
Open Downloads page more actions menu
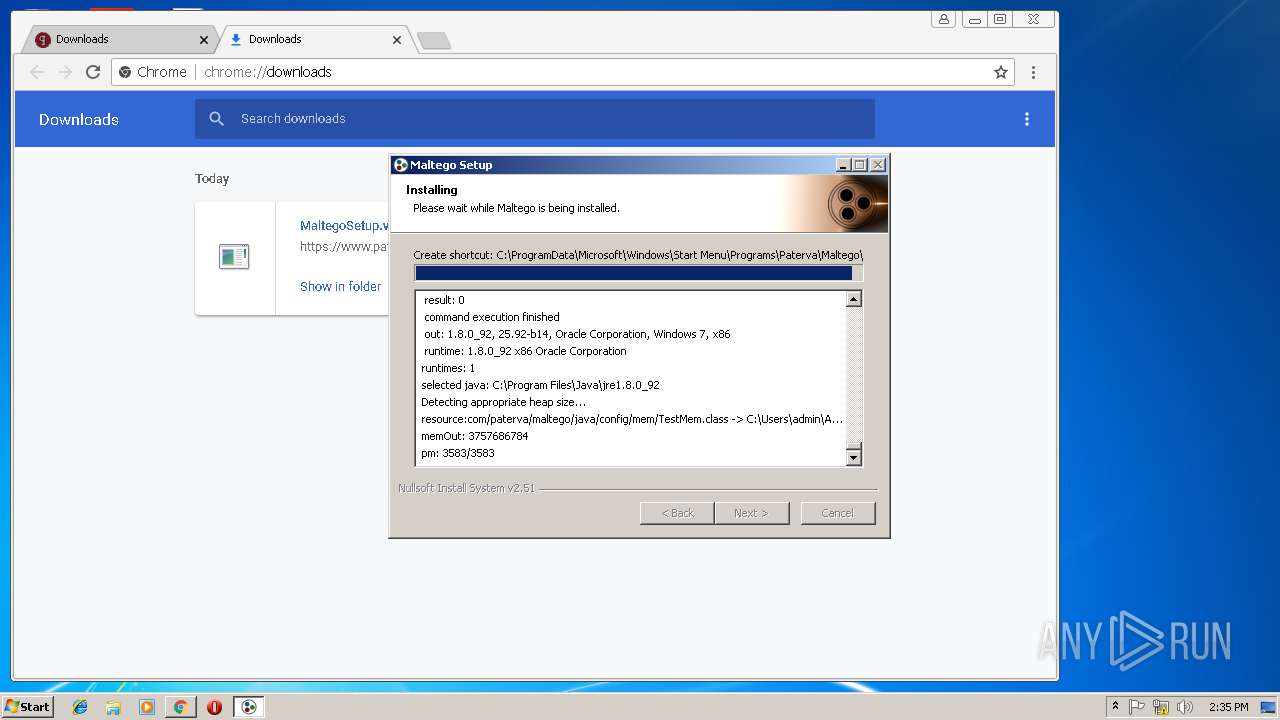click(1026, 119)
